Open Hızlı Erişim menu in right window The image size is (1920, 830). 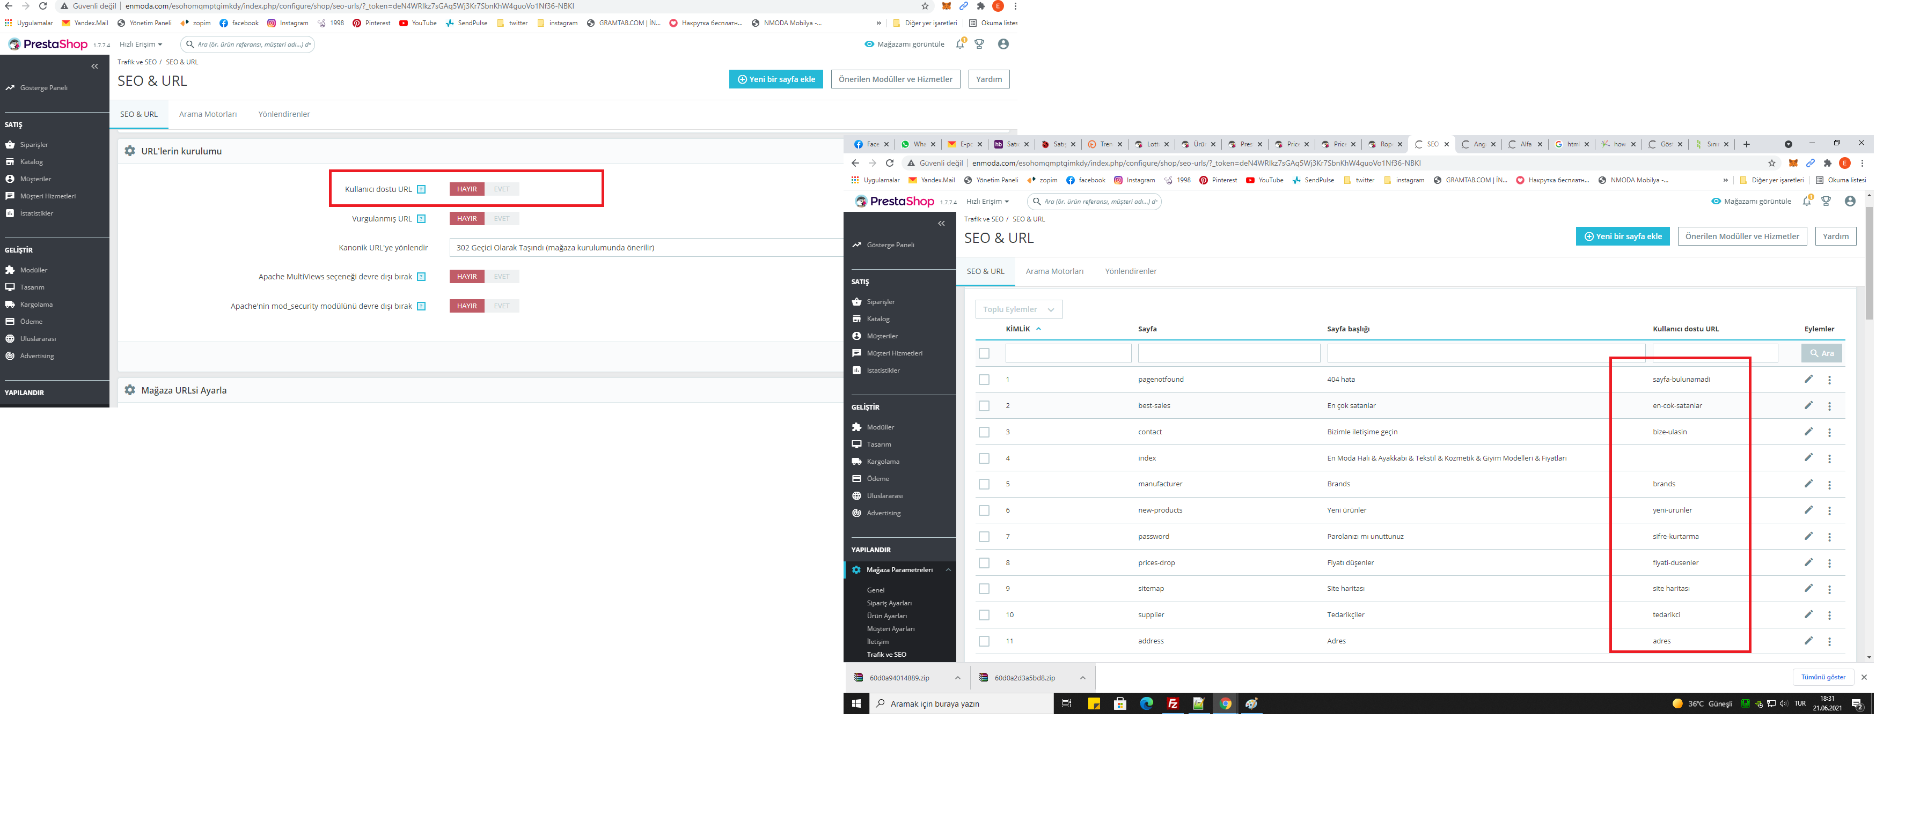(988, 201)
